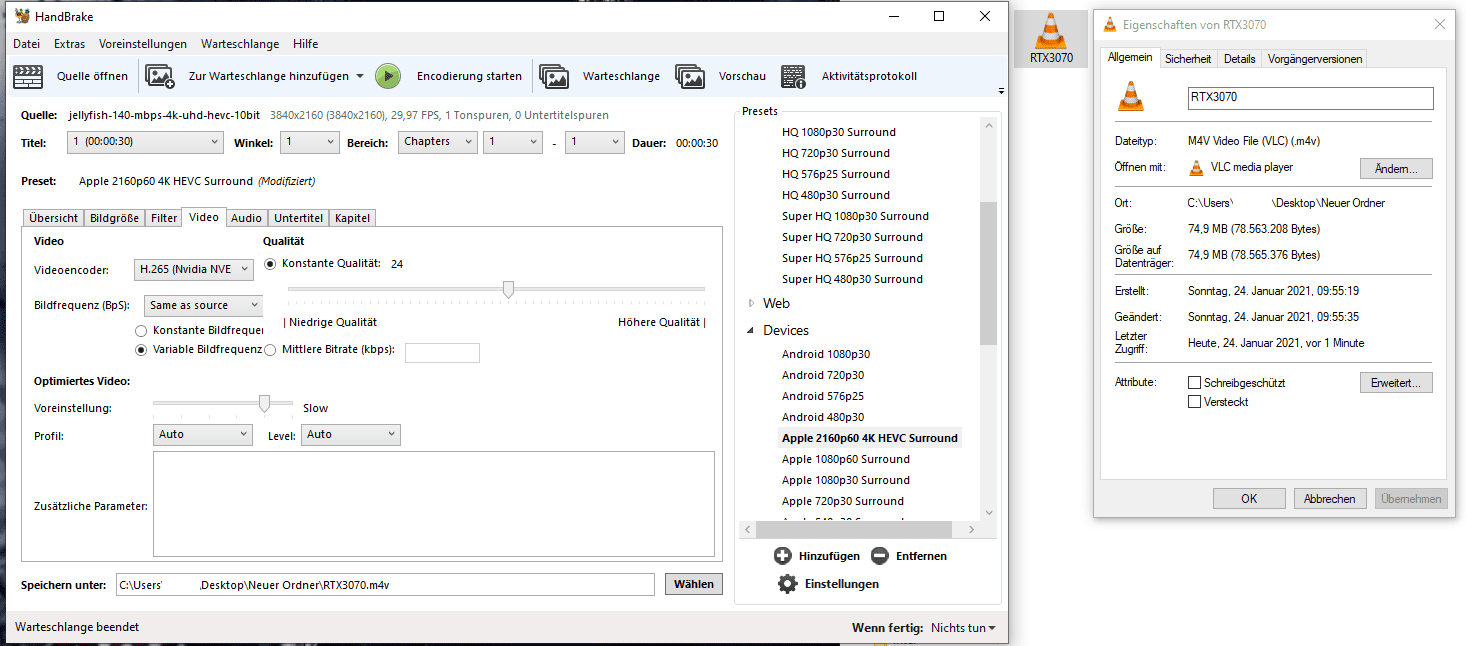Select Konstante Qualität radio button
Viewport: 1466px width, 646px height.
tap(271, 264)
